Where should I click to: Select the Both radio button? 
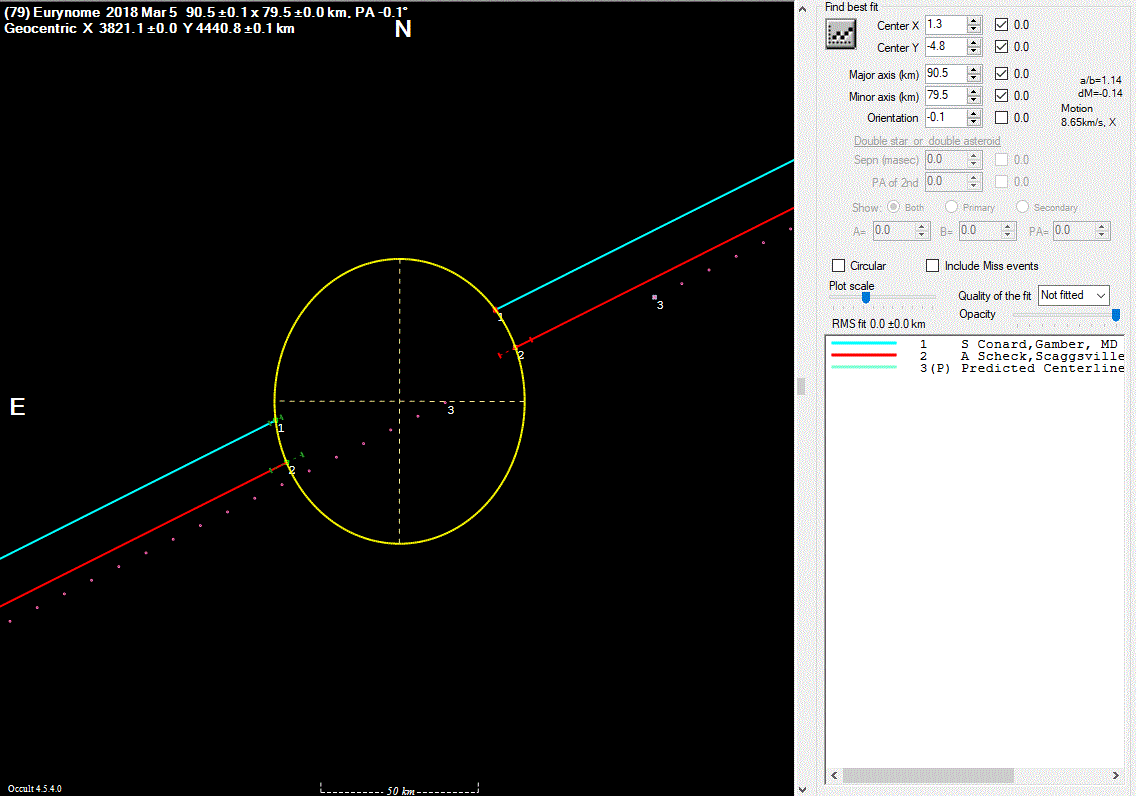893,206
